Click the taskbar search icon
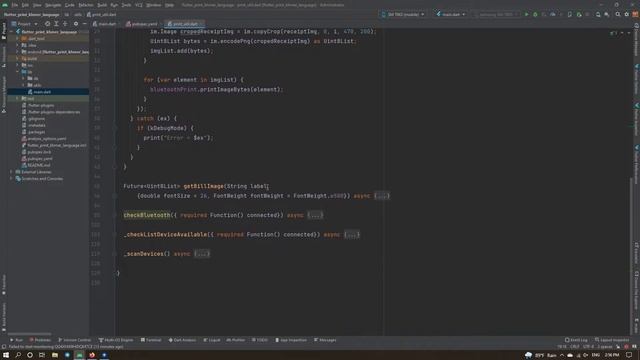Screen dimensions: 640x360 tap(18, 355)
